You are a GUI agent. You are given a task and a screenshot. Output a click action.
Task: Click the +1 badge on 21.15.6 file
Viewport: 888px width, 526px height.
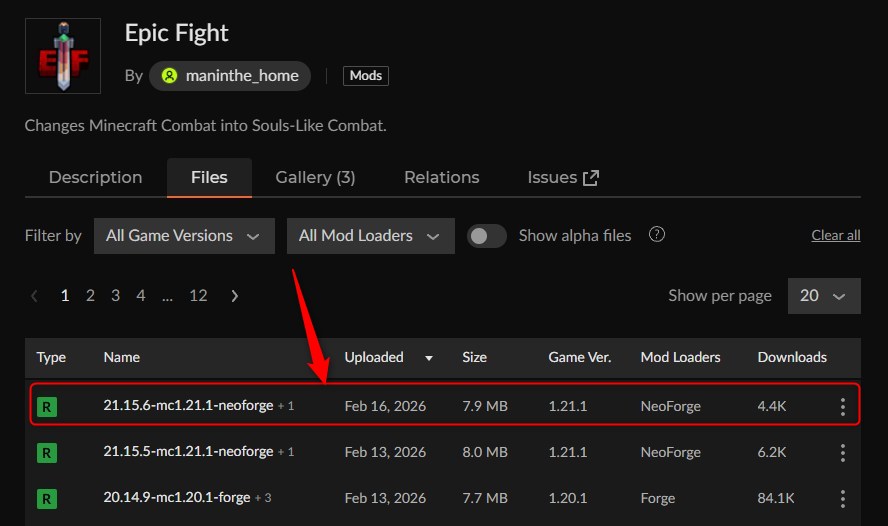tap(286, 406)
